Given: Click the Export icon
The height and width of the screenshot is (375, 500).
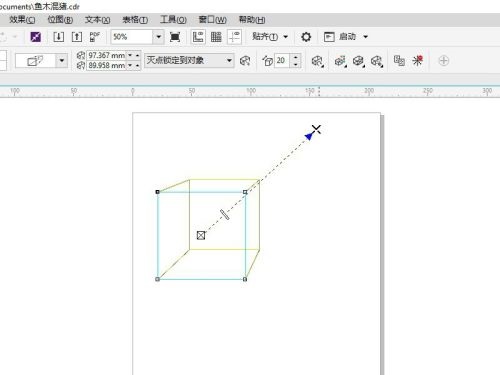Looking at the screenshot, I should 77,36.
